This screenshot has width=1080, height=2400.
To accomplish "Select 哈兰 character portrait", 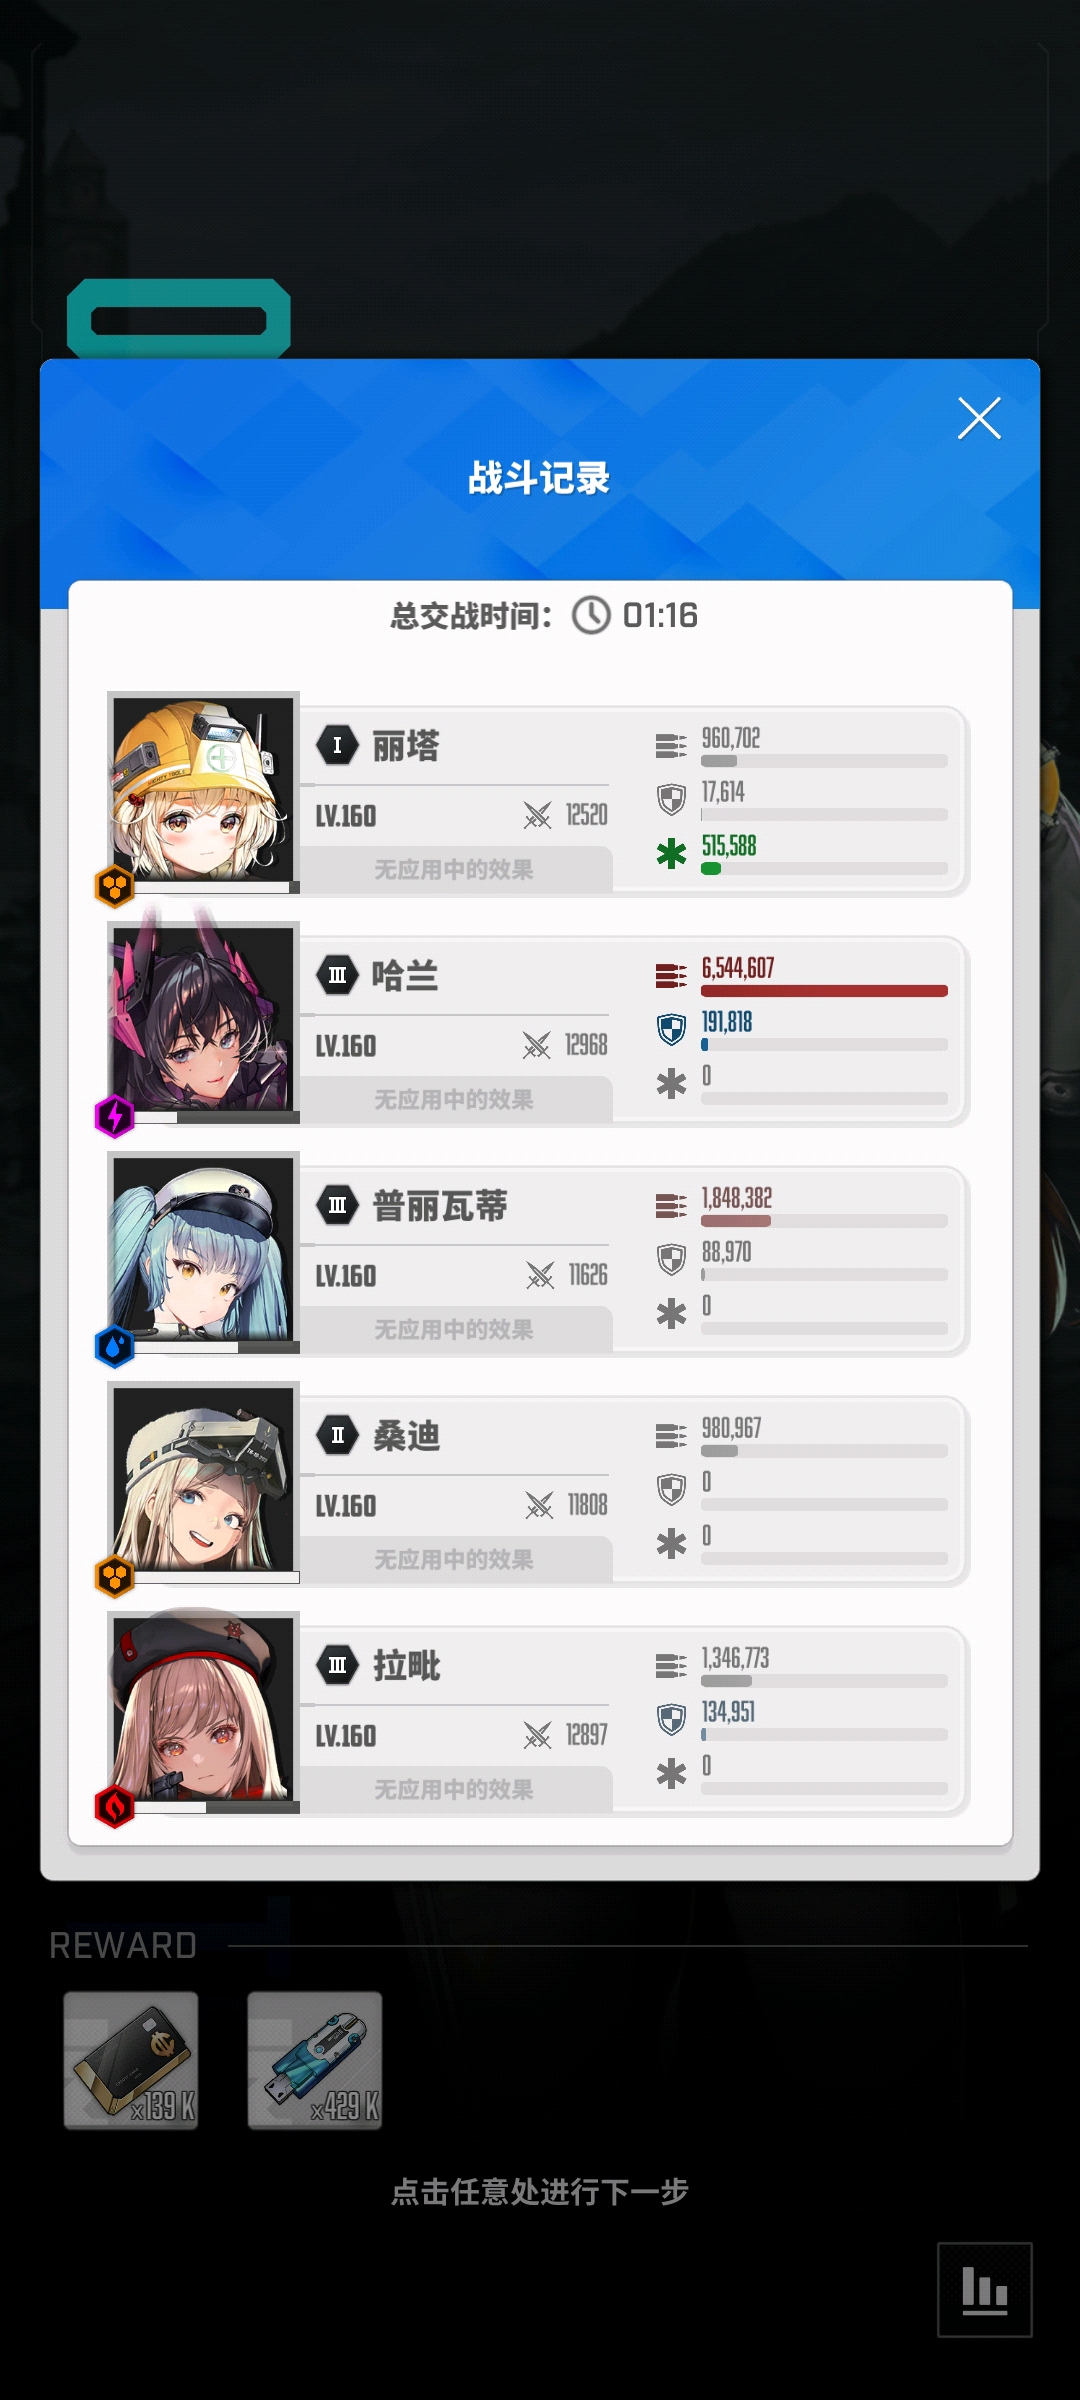I will click(203, 1018).
